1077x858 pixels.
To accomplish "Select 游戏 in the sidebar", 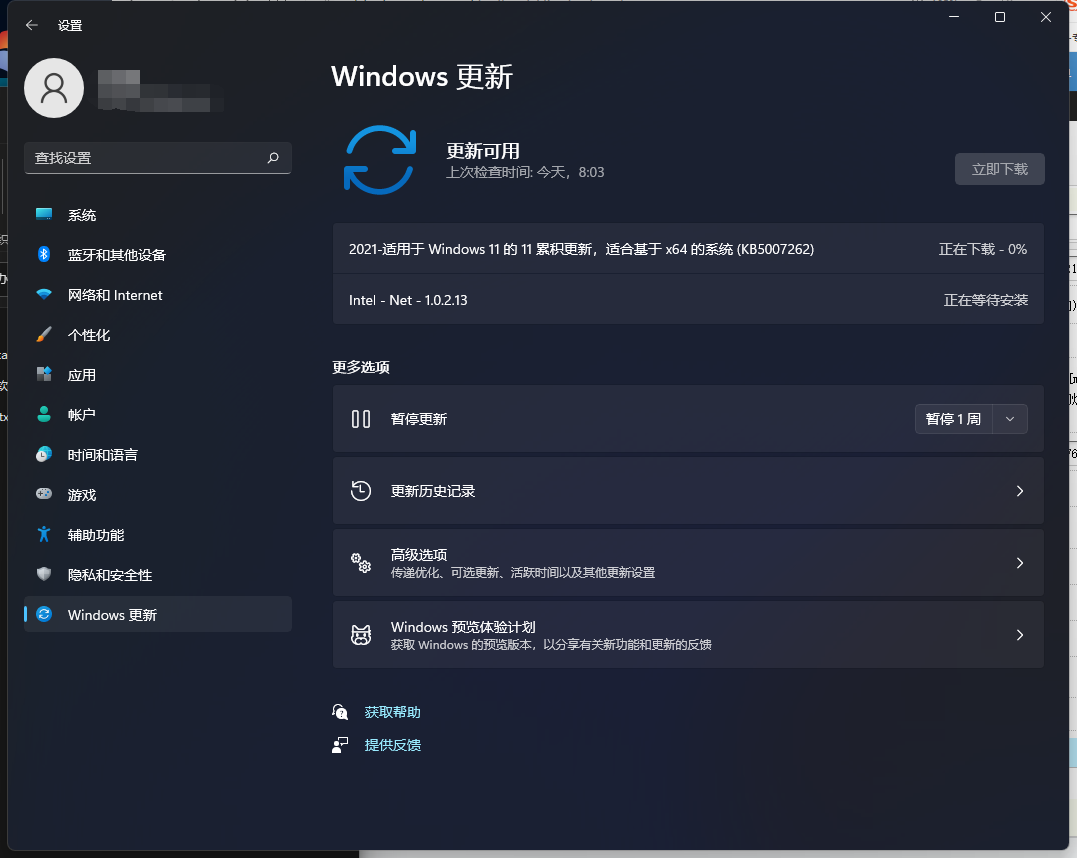I will pos(158,494).
